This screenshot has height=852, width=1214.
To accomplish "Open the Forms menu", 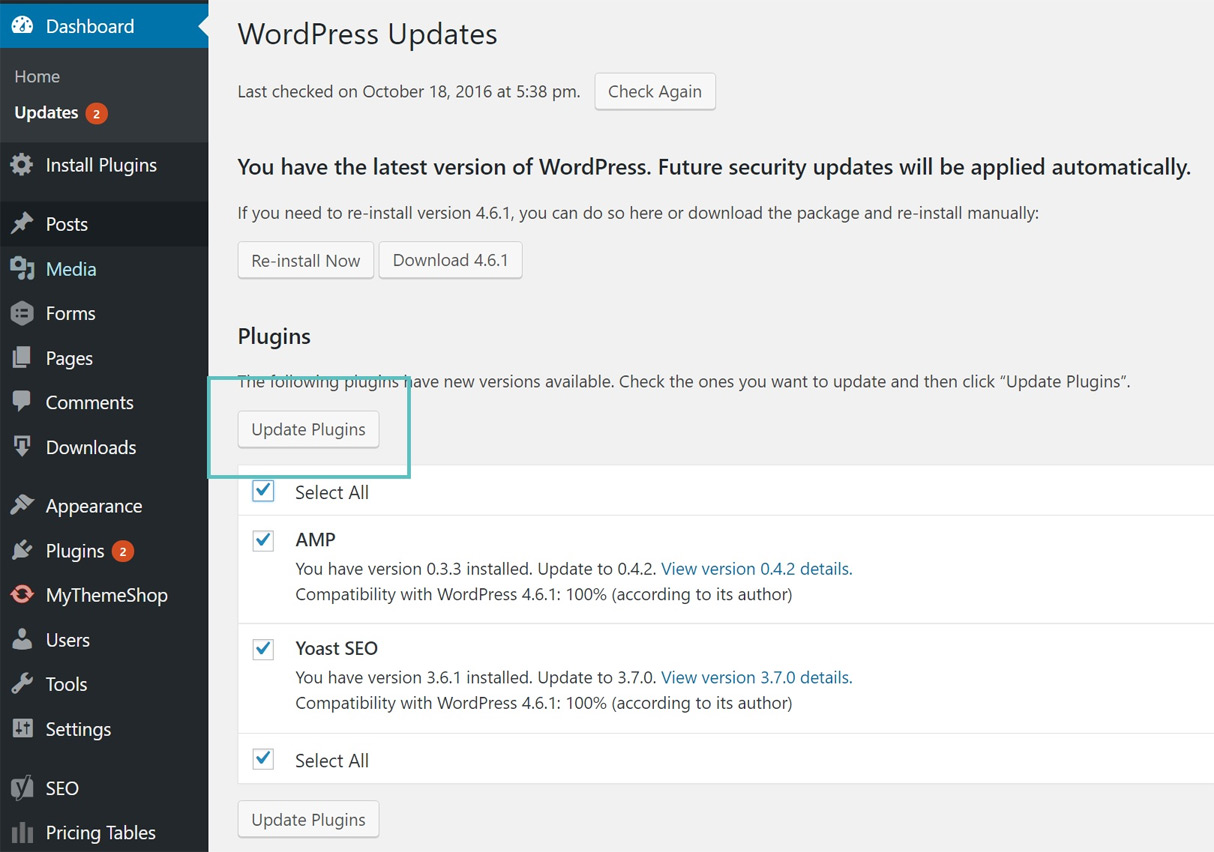I will point(104,313).
